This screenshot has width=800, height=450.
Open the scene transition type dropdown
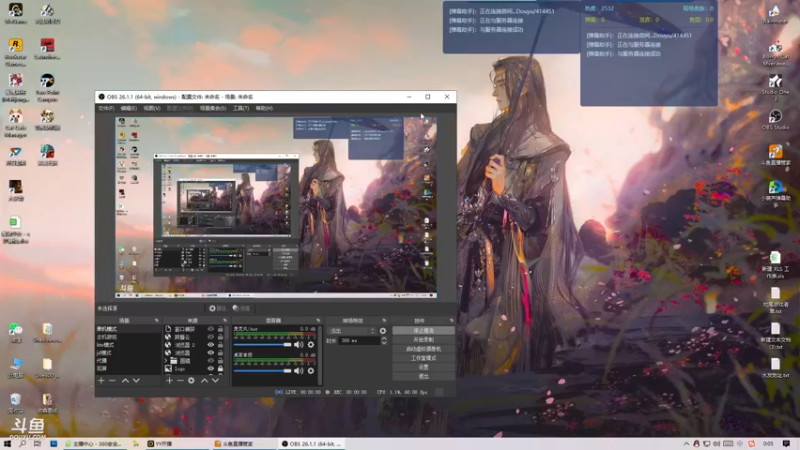tap(351, 331)
